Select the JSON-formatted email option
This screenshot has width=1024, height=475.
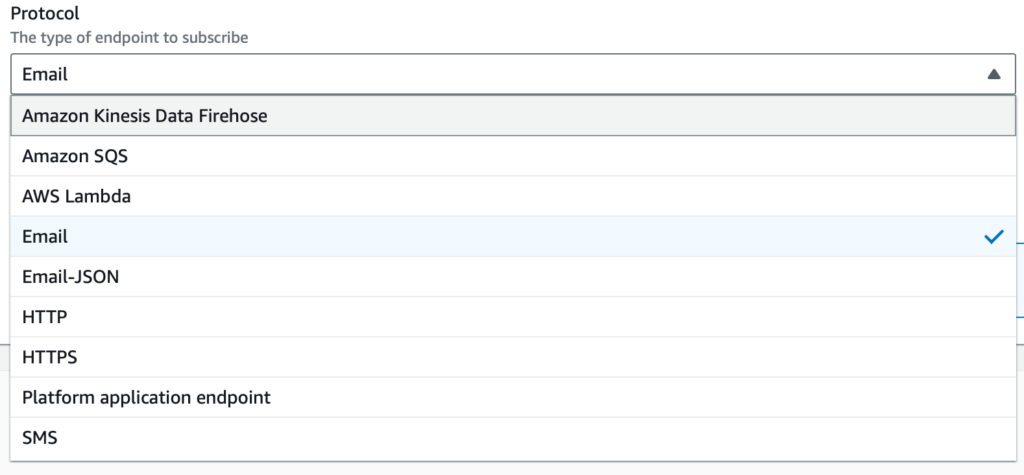click(x=70, y=277)
